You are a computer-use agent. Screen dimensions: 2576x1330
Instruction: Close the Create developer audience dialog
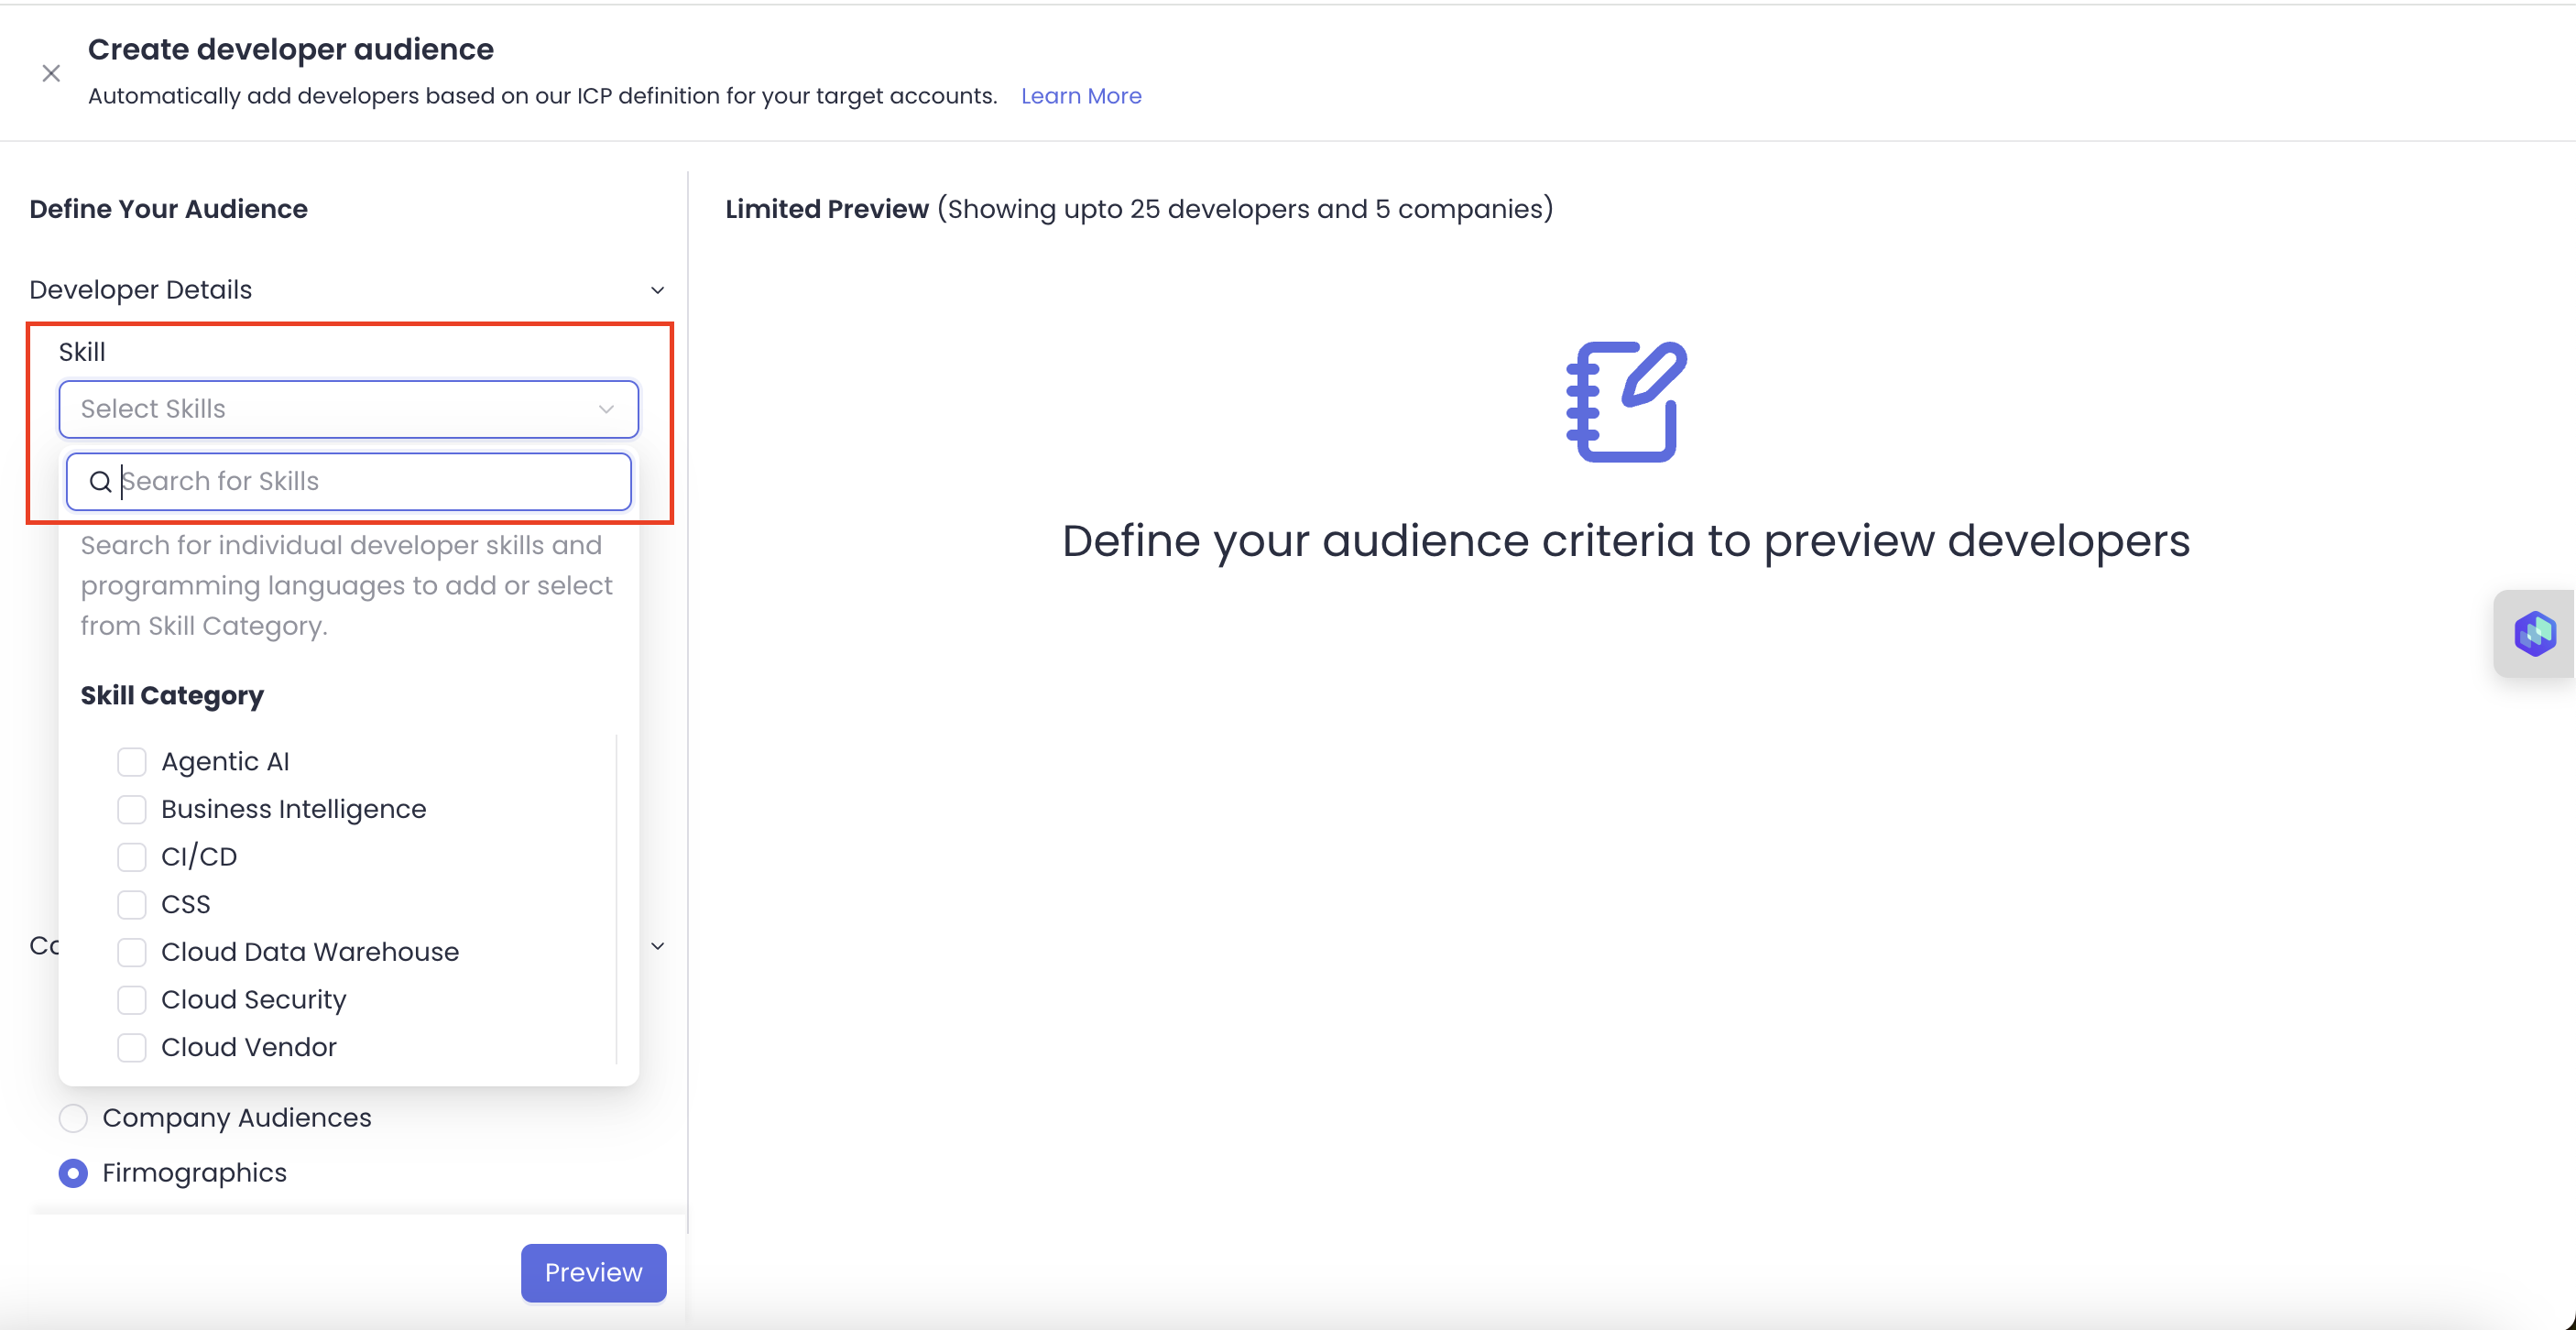tap(51, 73)
